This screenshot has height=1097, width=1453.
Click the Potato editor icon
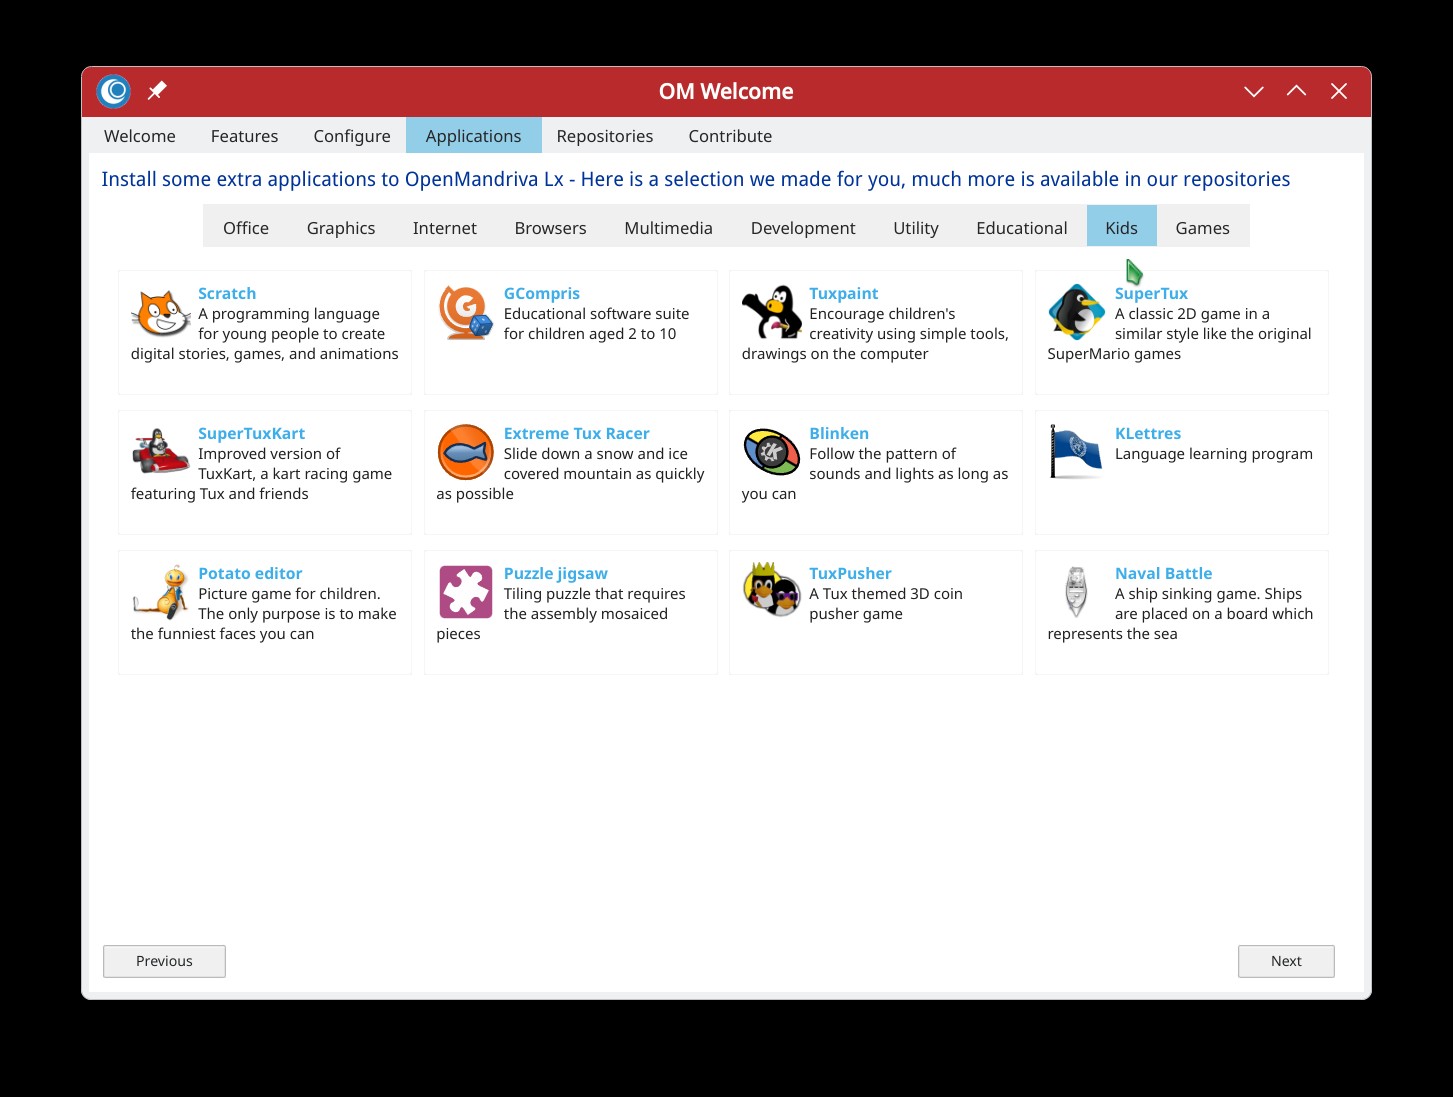coord(161,592)
